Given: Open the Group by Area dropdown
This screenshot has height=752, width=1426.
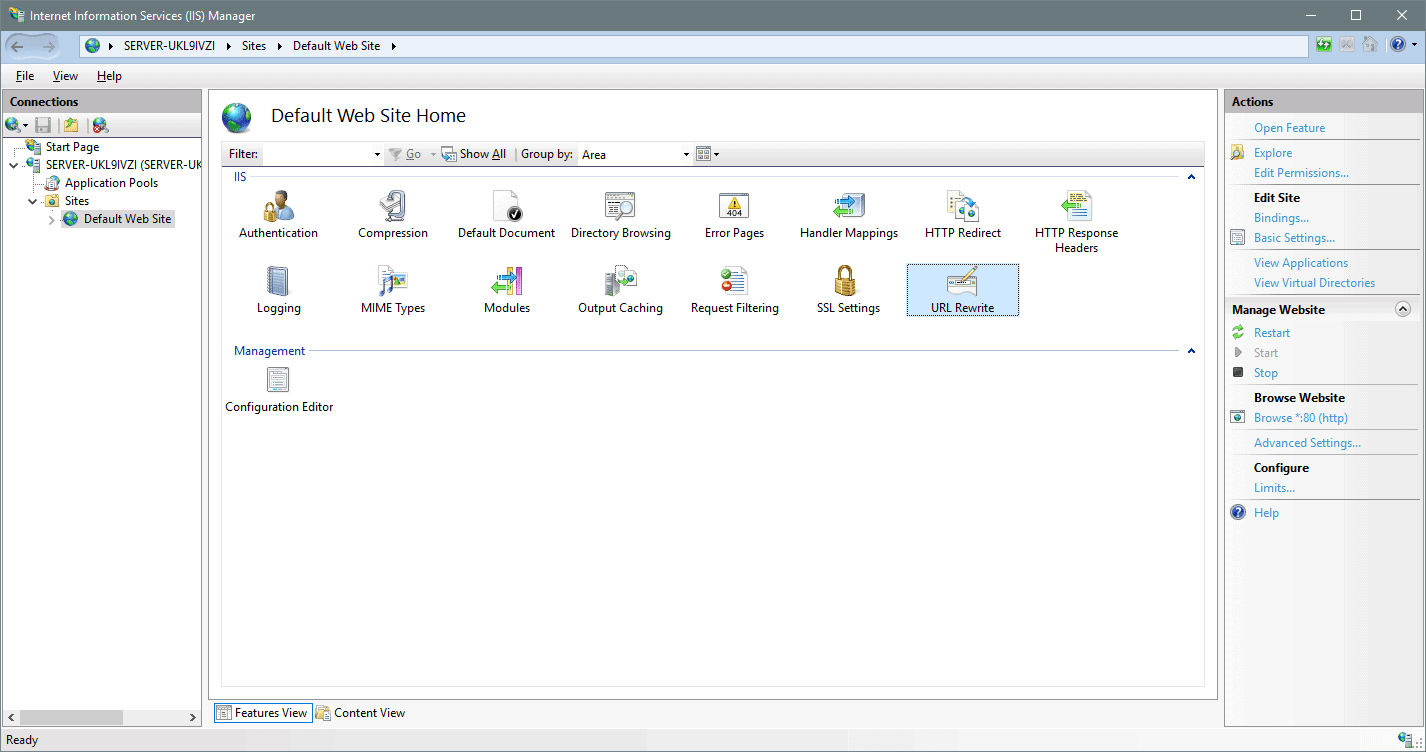Looking at the screenshot, I should click(x=686, y=155).
